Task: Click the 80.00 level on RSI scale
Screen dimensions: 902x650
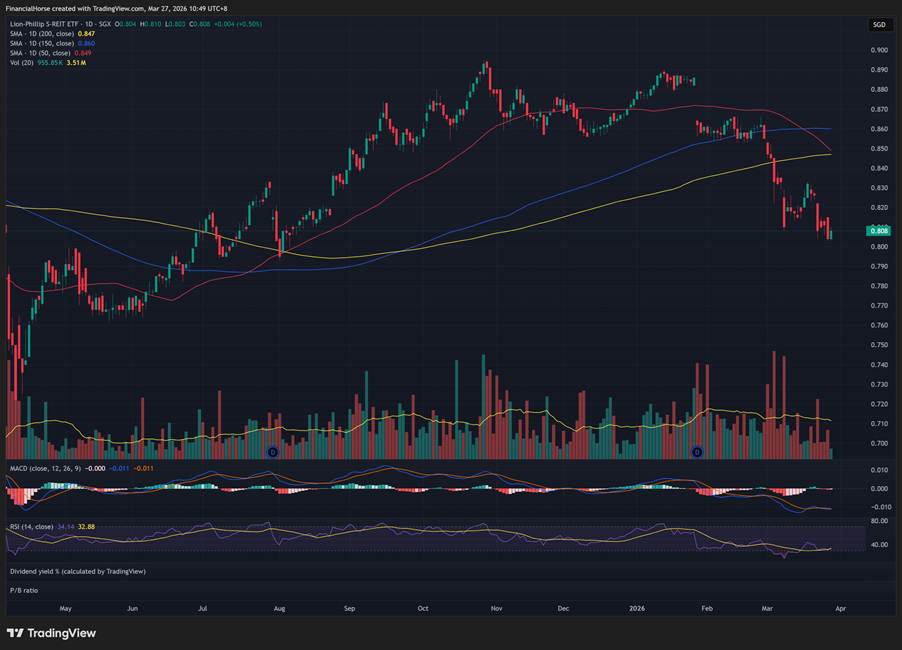Action: point(880,521)
